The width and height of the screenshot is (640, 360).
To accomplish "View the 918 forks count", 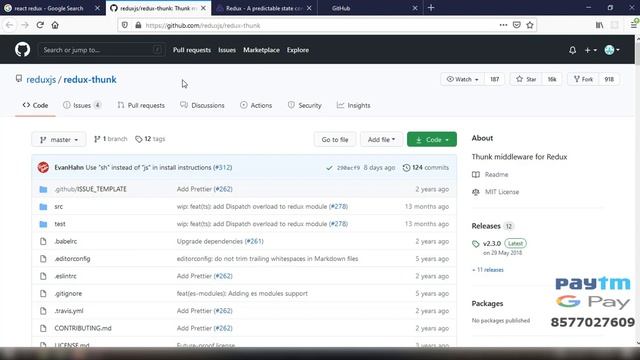I will click(x=609, y=79).
